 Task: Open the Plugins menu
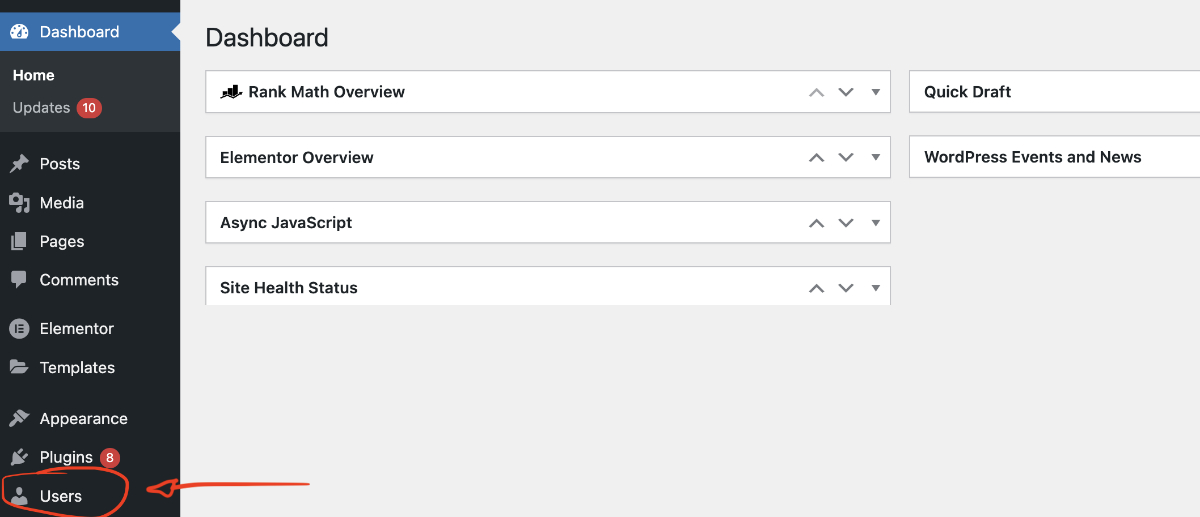(x=90, y=458)
